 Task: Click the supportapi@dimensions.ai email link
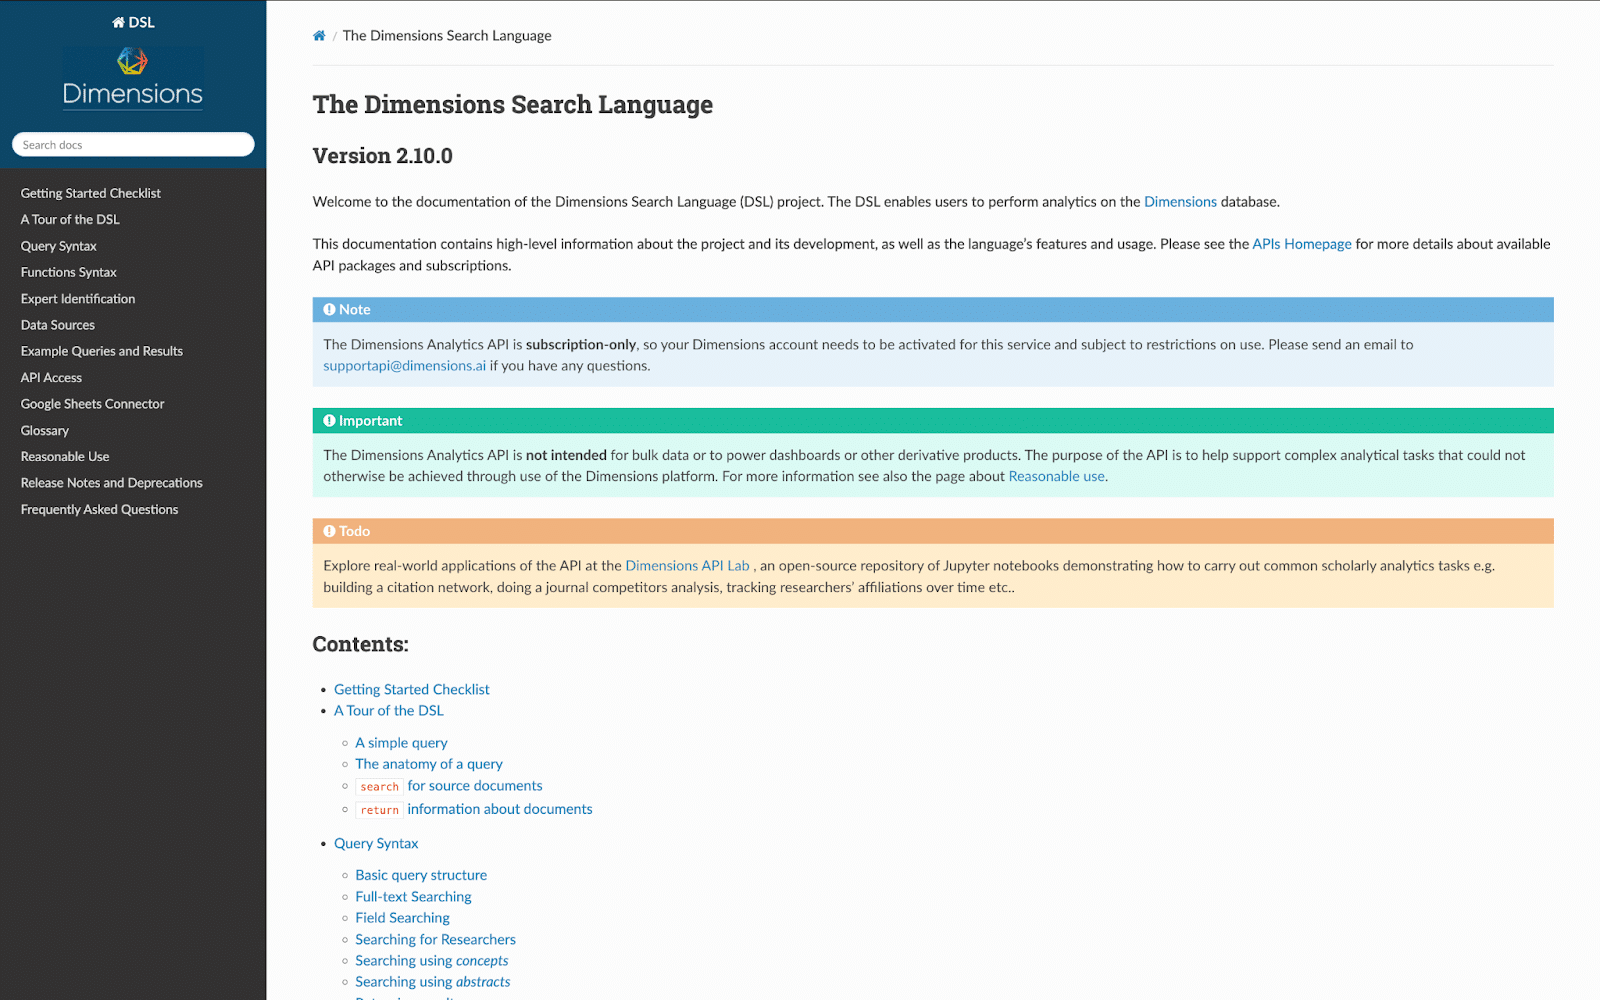[404, 366]
